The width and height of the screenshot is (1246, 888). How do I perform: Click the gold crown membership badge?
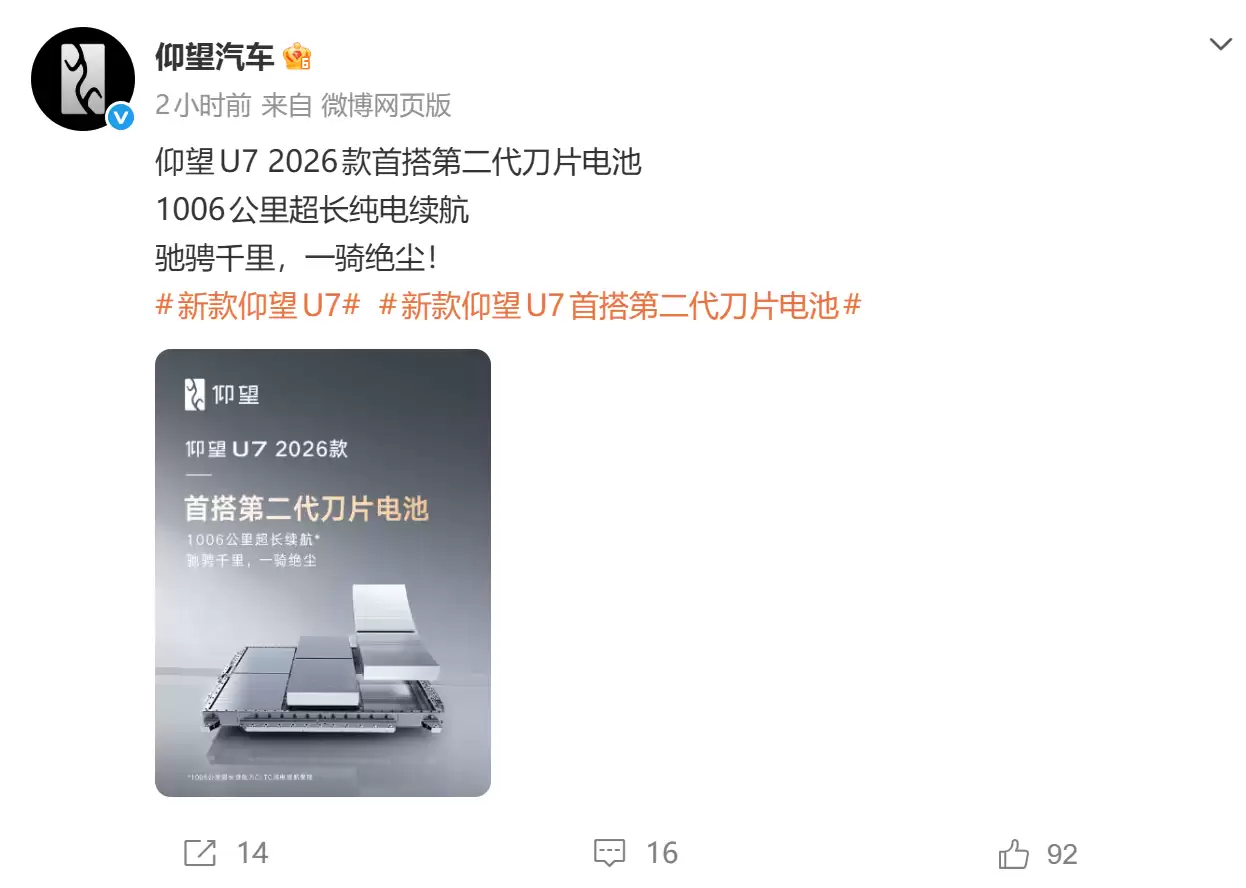tap(297, 57)
